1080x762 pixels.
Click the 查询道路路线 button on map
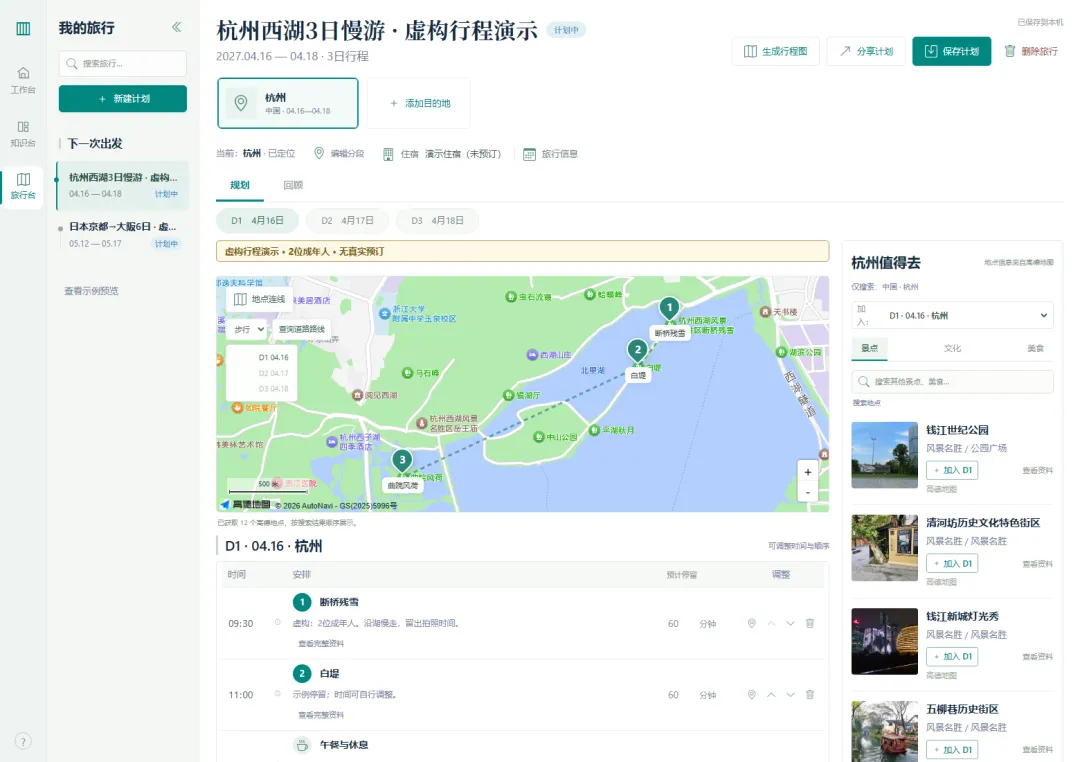tap(302, 329)
